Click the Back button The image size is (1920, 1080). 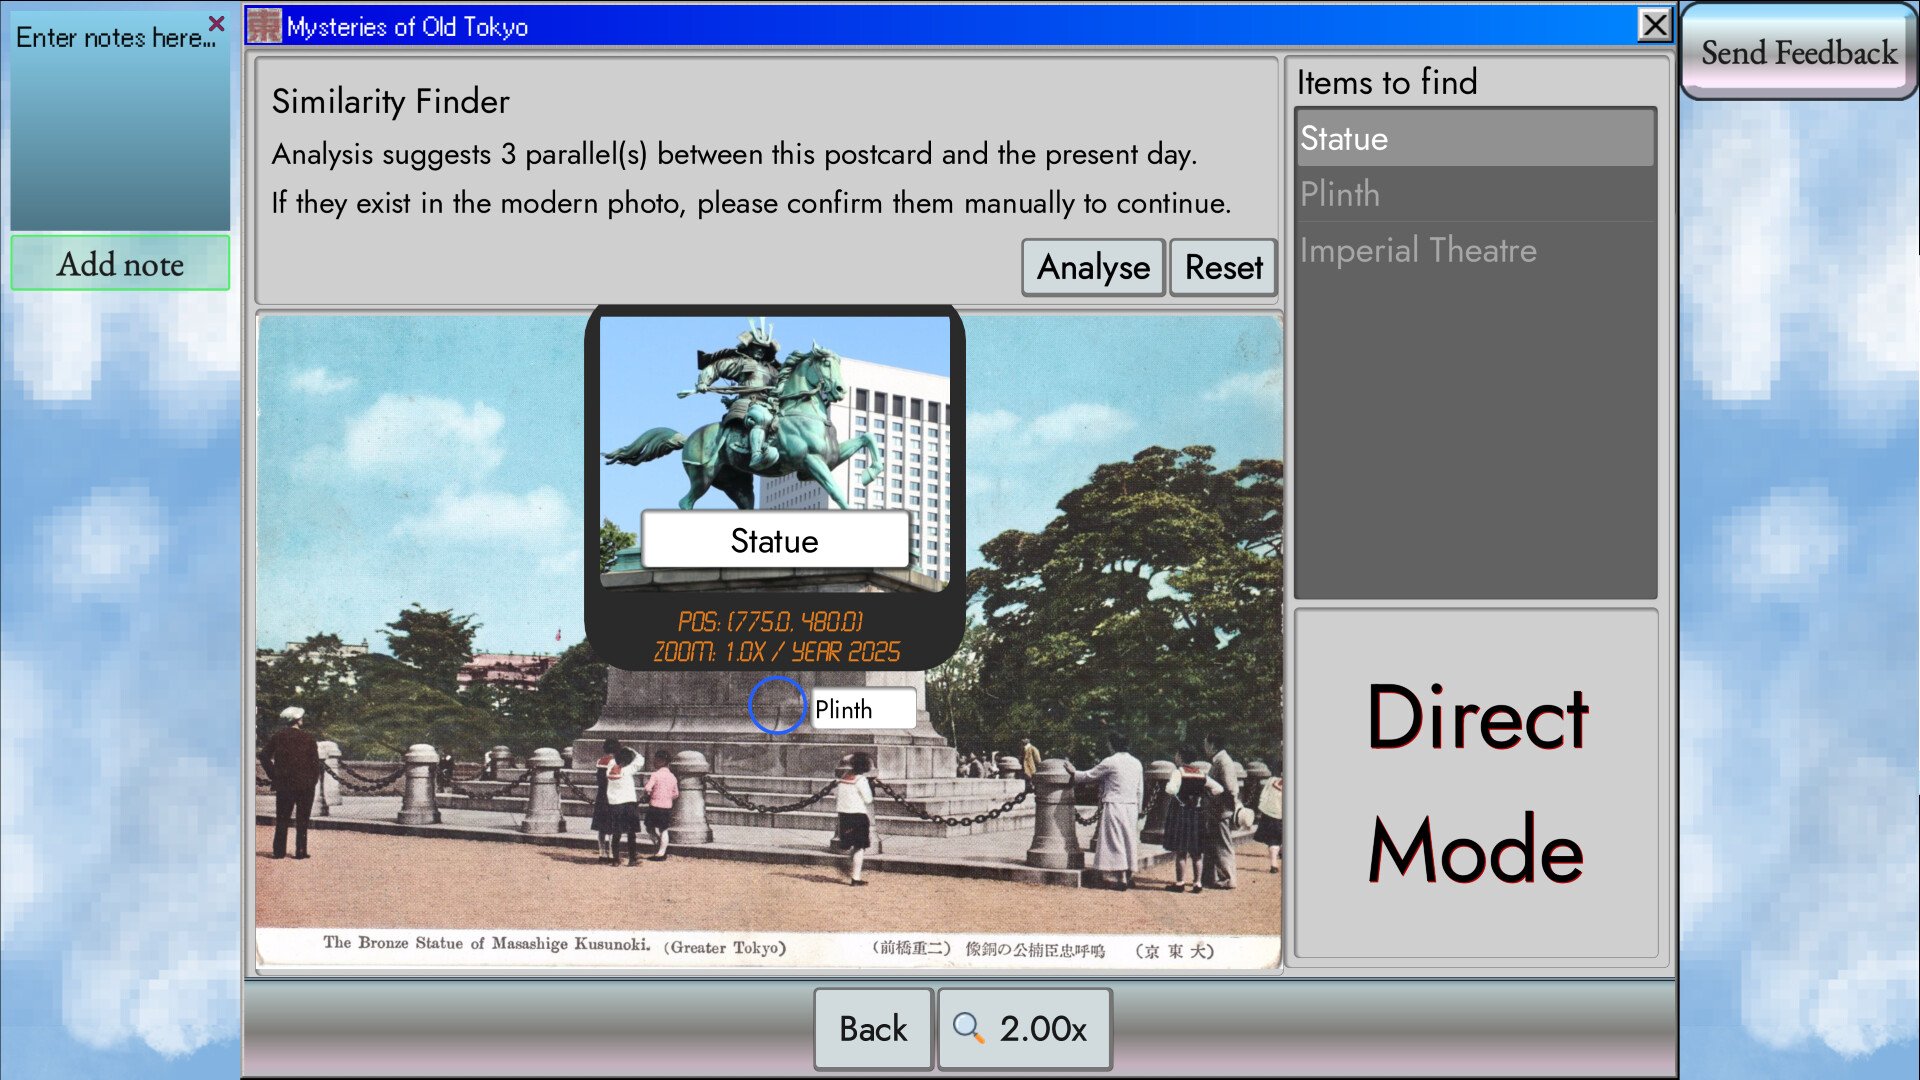tap(873, 1028)
